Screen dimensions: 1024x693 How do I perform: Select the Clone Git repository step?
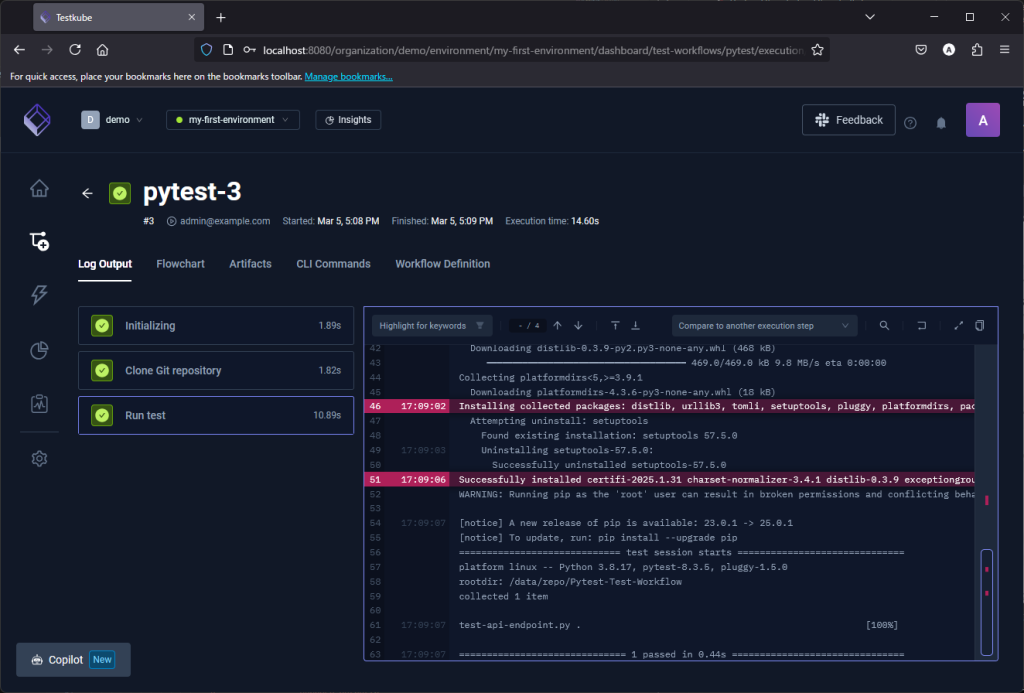pos(216,370)
